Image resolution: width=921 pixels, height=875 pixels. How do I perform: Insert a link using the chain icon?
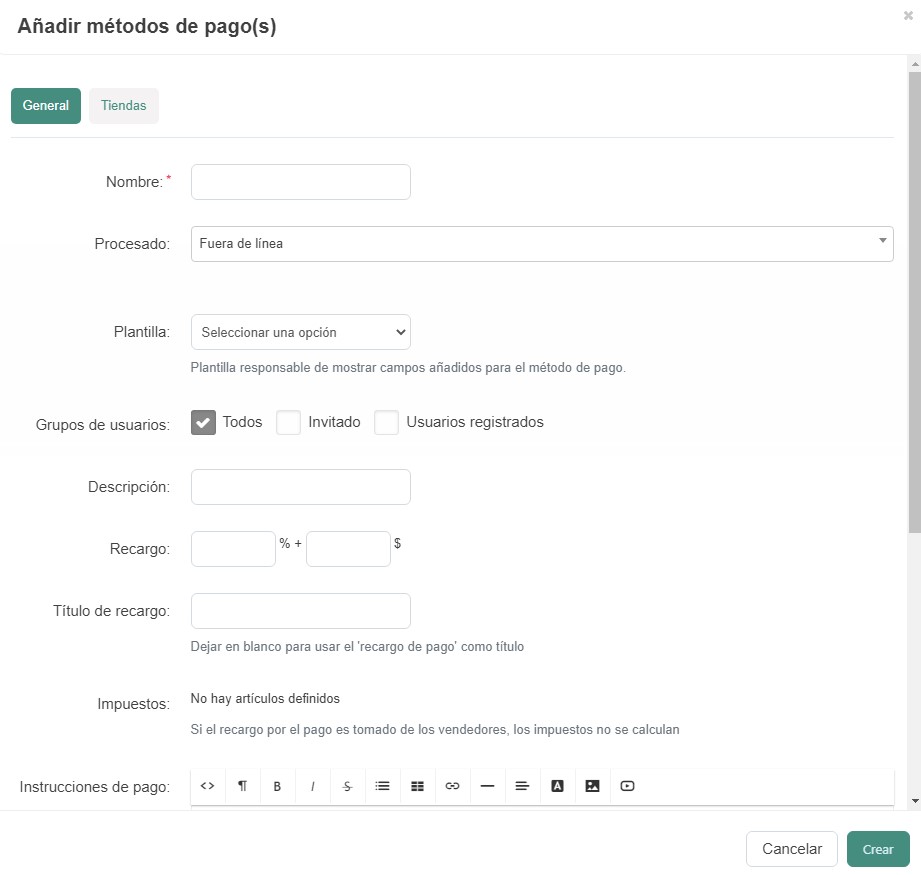(452, 786)
